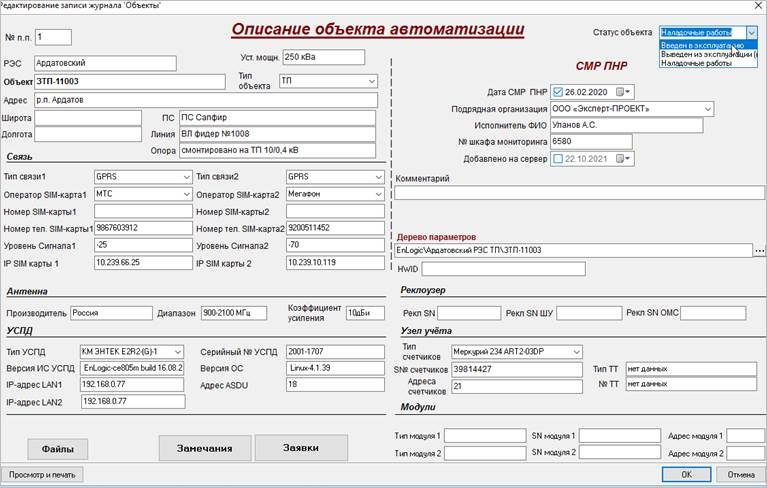This screenshot has height=488, width=767.
Task: Open Тип связи2 dropdown
Action: coord(379,177)
